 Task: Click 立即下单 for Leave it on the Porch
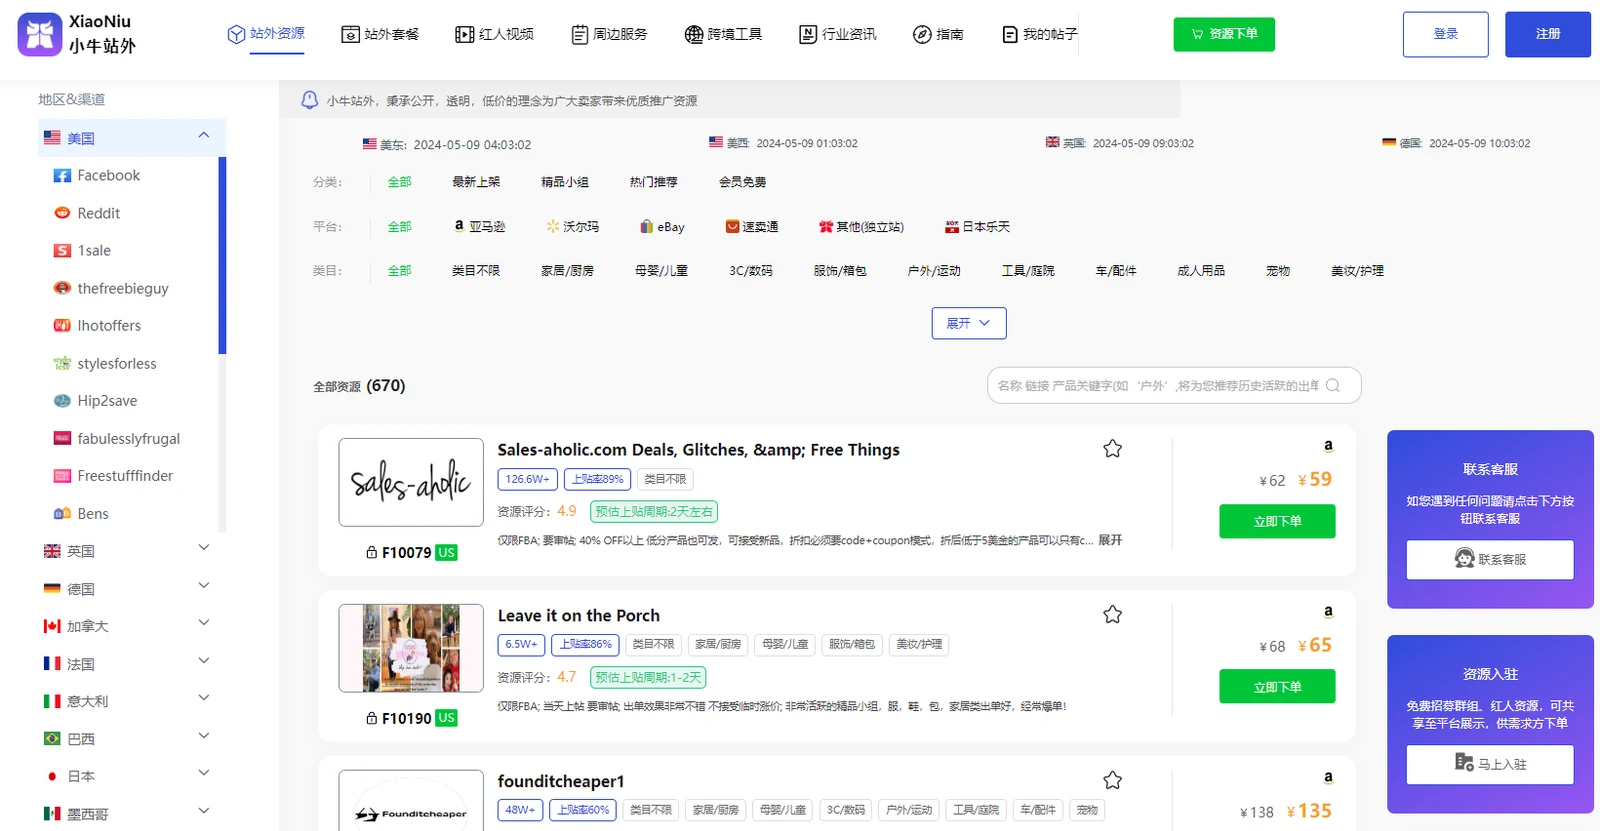point(1277,687)
